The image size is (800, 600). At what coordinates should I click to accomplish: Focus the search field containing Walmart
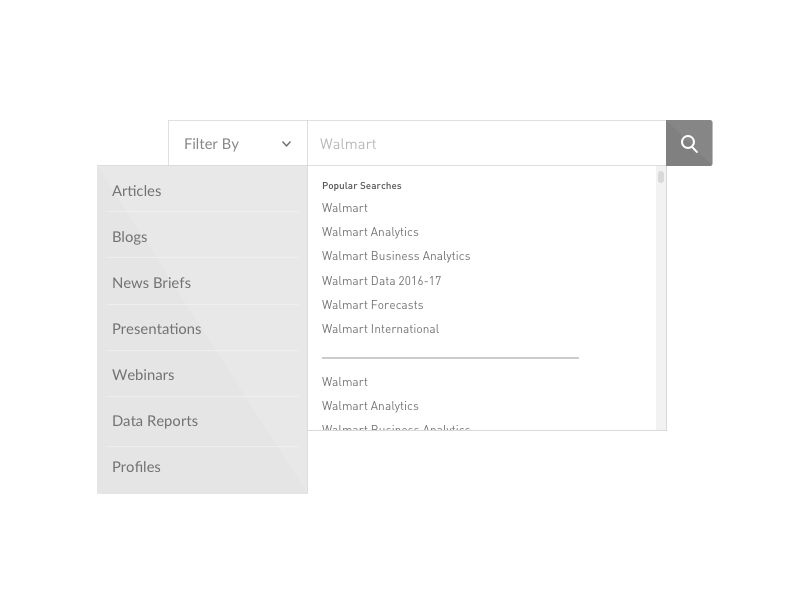[x=487, y=143]
